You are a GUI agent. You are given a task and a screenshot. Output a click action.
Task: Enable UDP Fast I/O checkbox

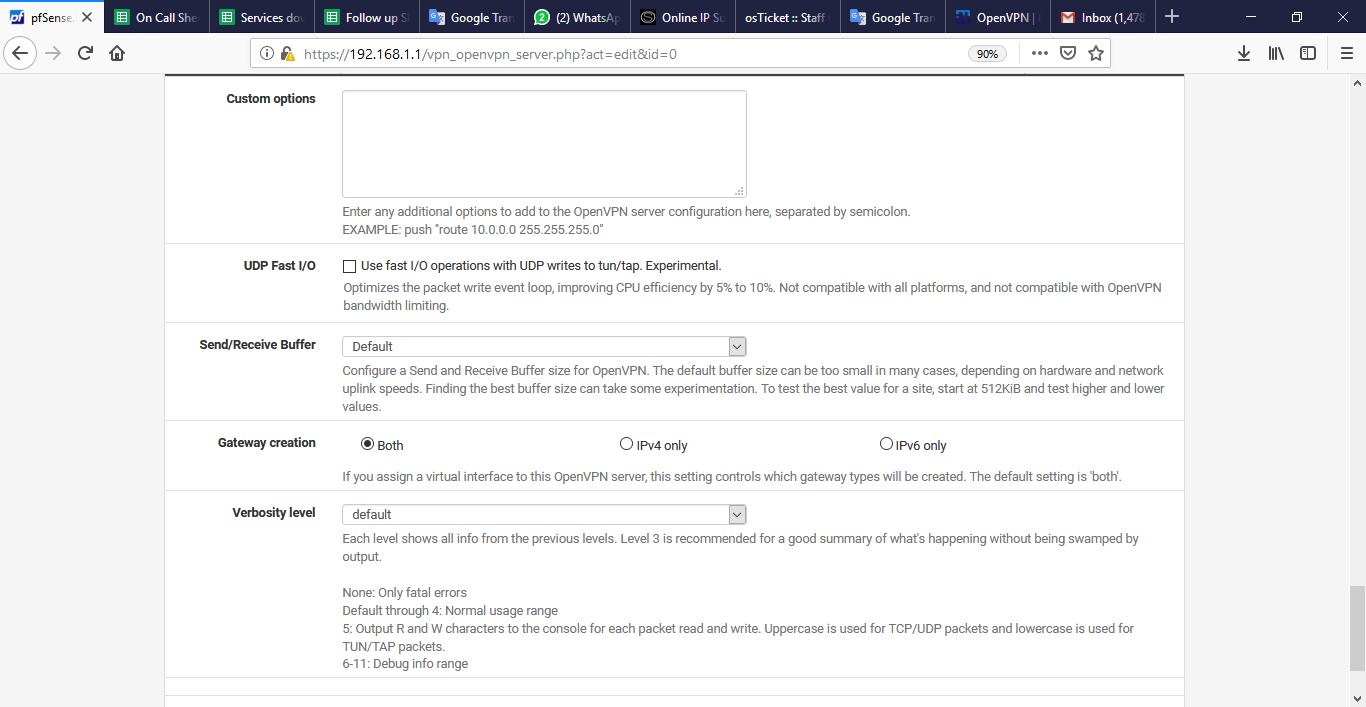click(x=350, y=266)
